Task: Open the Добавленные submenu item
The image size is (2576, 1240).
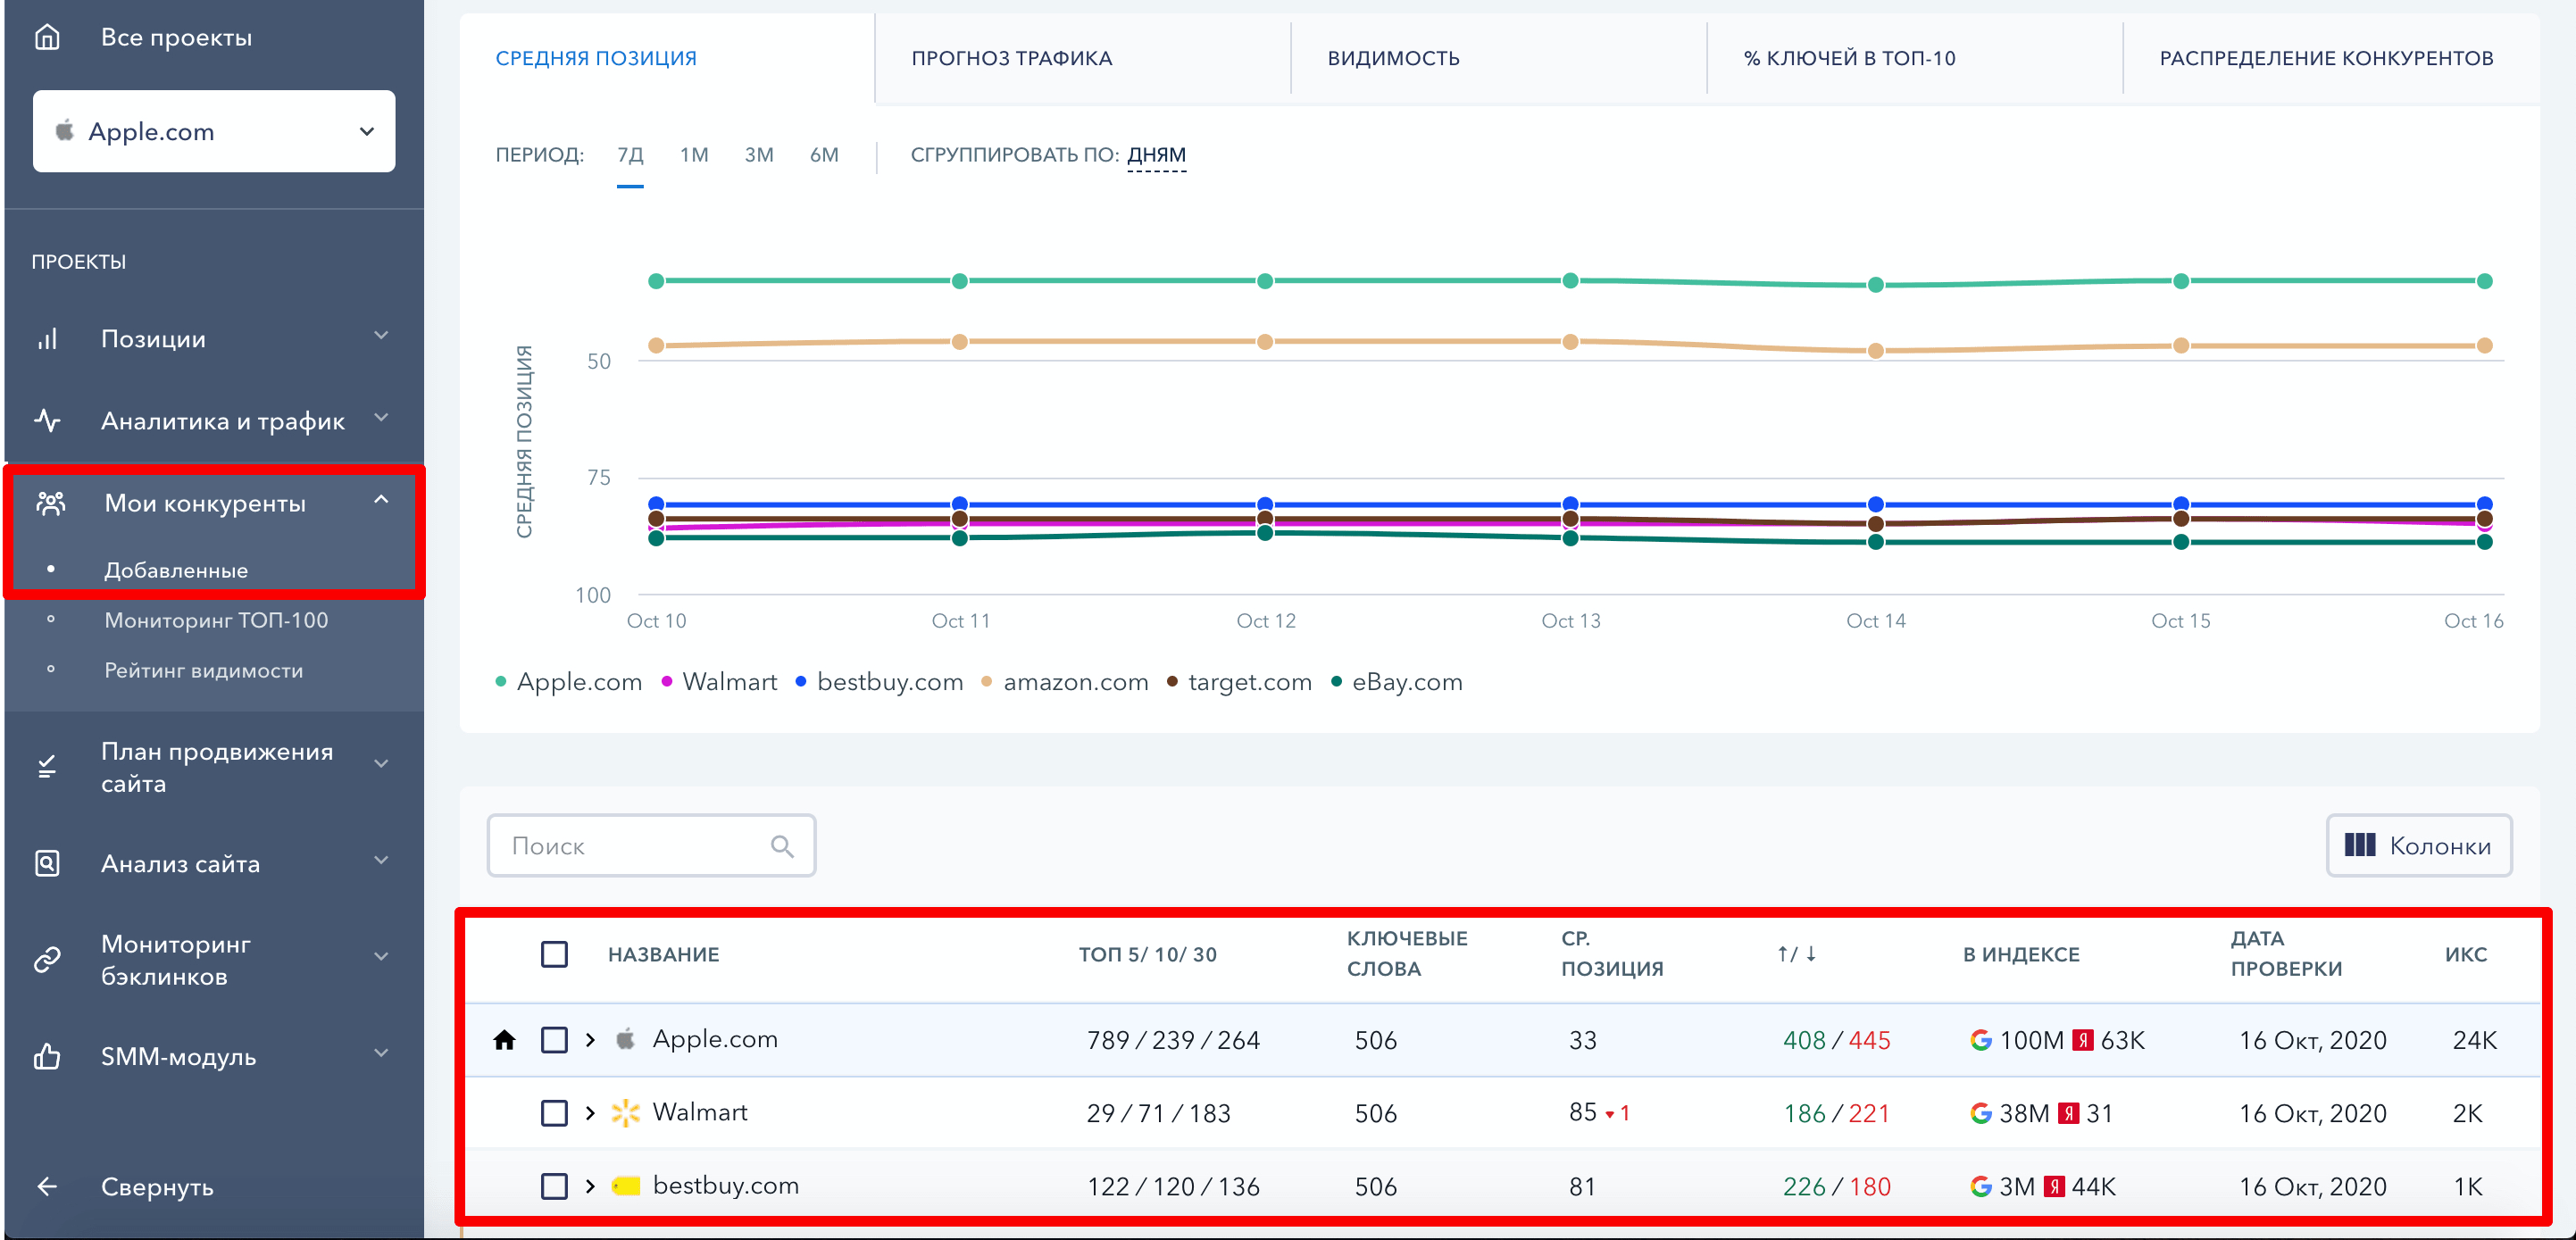Action: [x=176, y=570]
